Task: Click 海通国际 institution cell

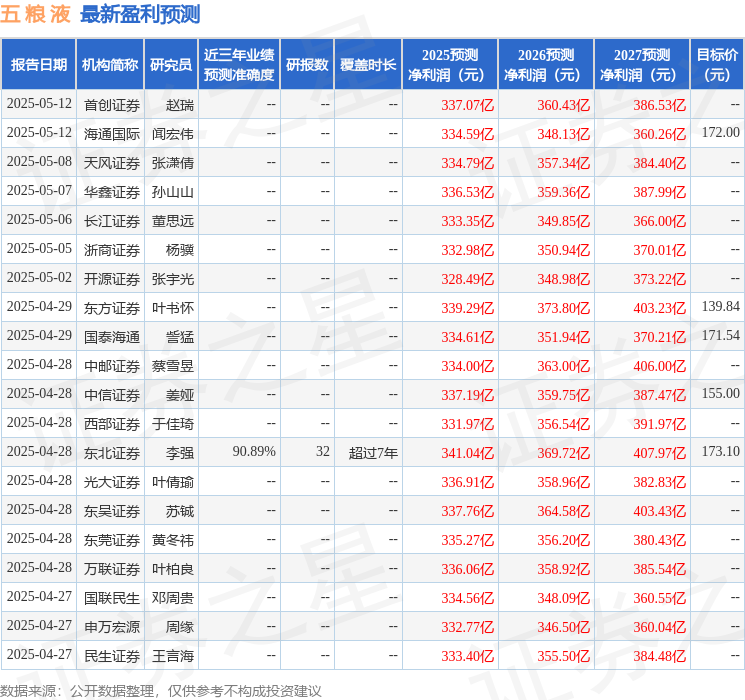Action: click(112, 134)
